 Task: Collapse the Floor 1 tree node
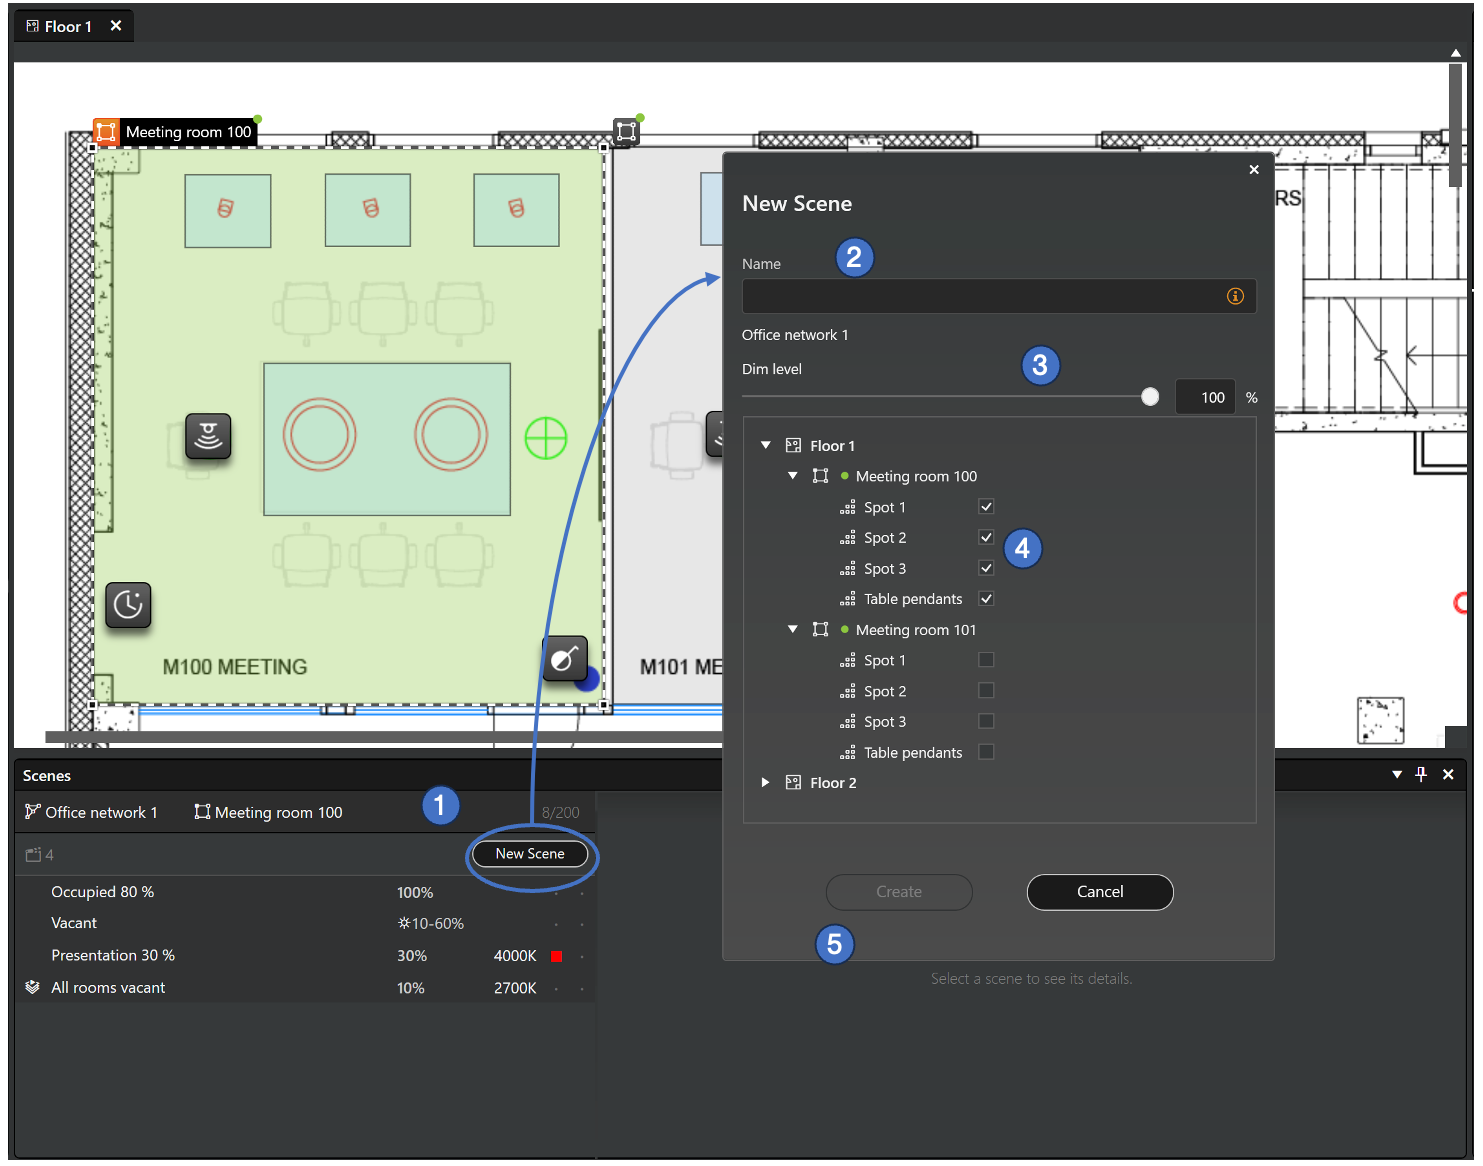pos(766,445)
